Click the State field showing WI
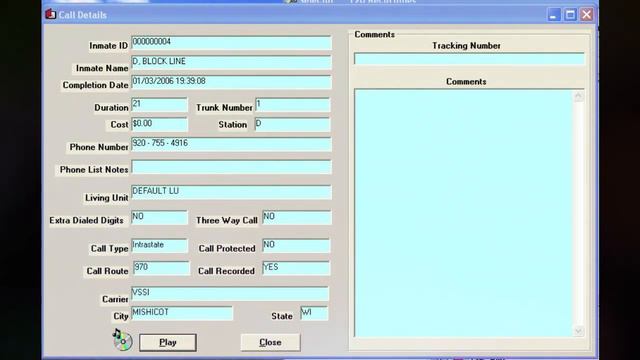 coord(314,313)
